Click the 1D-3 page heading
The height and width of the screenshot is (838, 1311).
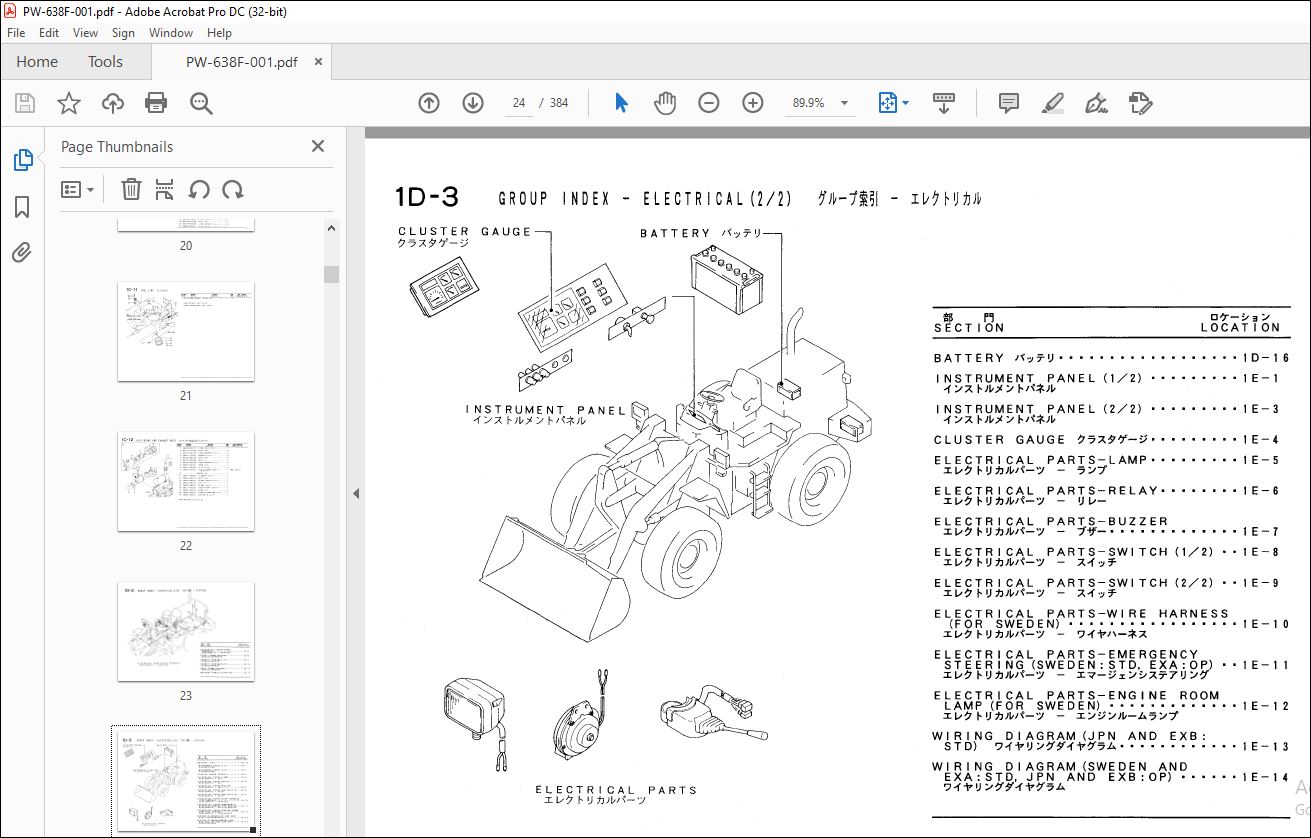tap(427, 197)
